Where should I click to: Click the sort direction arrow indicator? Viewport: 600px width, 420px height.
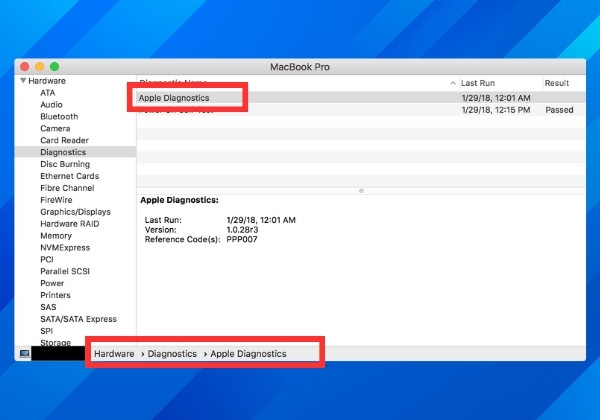(x=453, y=83)
